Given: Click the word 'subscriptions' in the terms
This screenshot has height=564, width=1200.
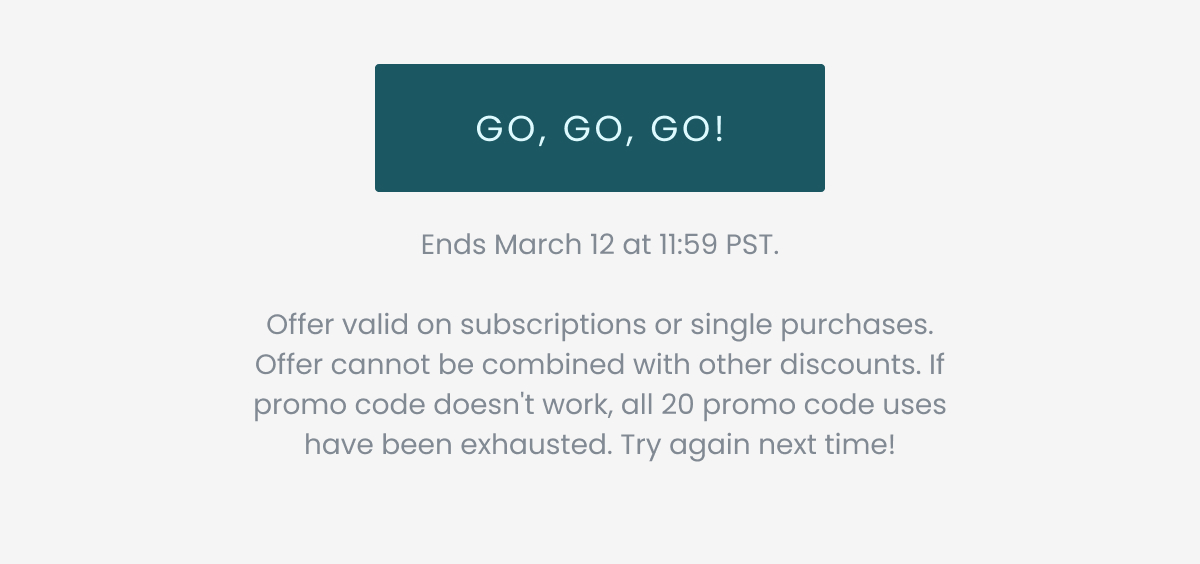Looking at the screenshot, I should coord(553,325).
